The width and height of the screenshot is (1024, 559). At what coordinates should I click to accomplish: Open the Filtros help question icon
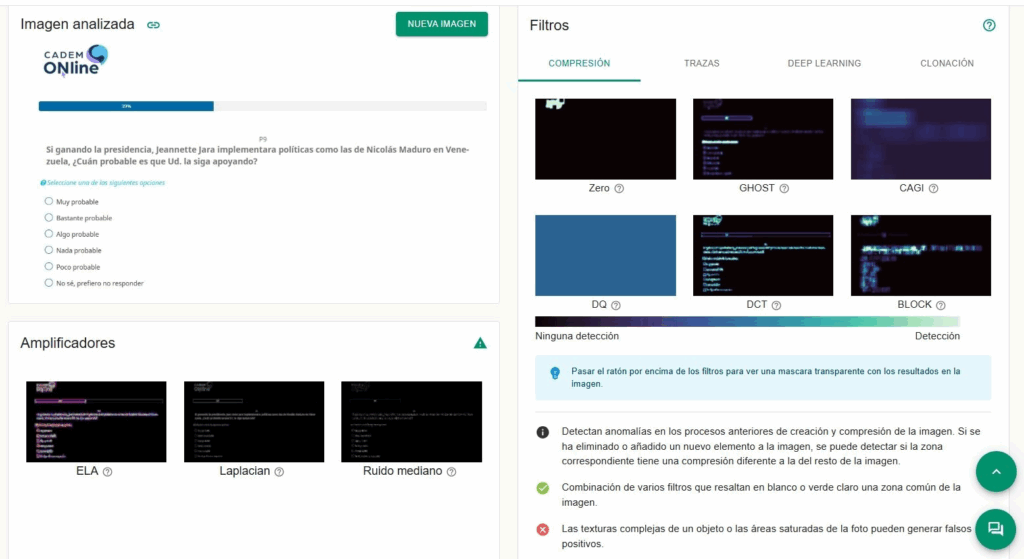click(x=989, y=25)
